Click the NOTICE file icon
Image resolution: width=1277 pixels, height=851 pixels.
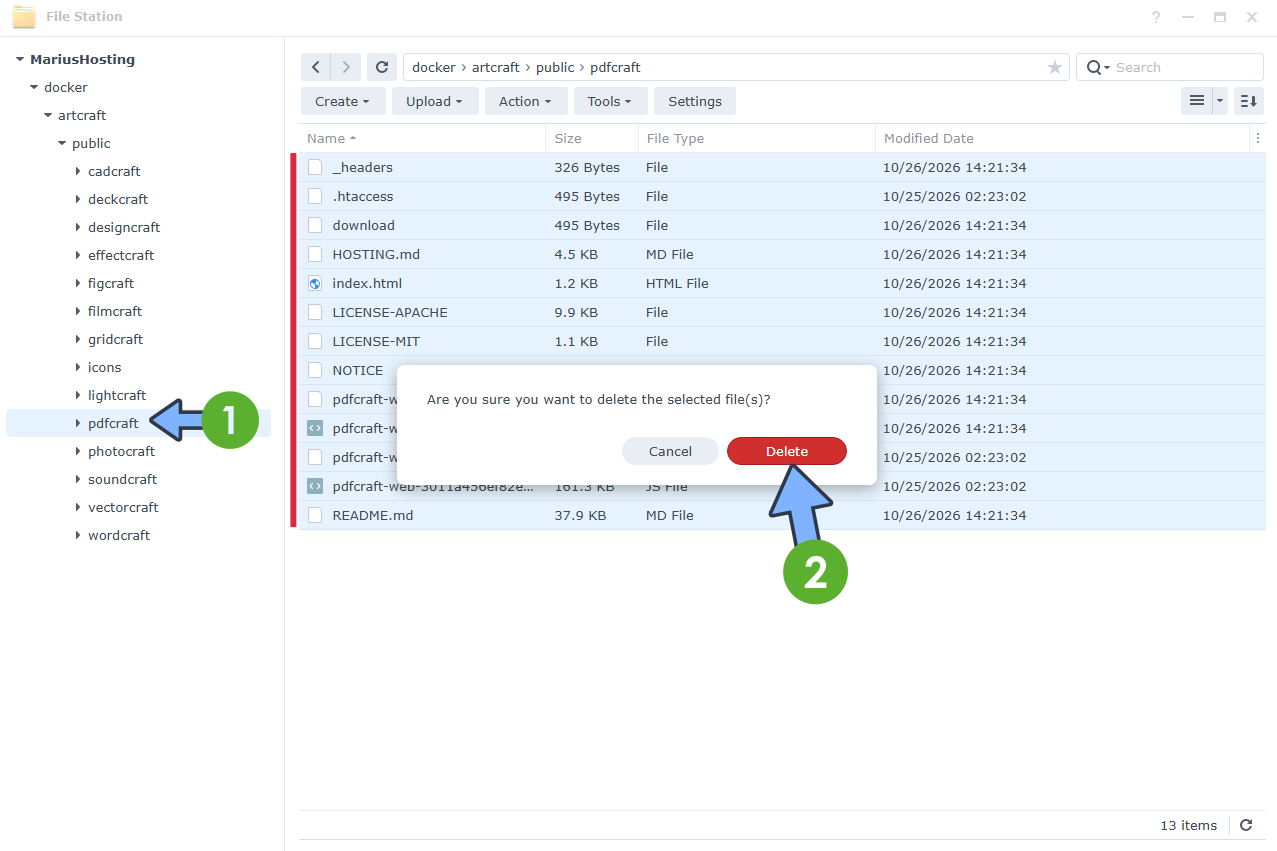click(x=315, y=370)
